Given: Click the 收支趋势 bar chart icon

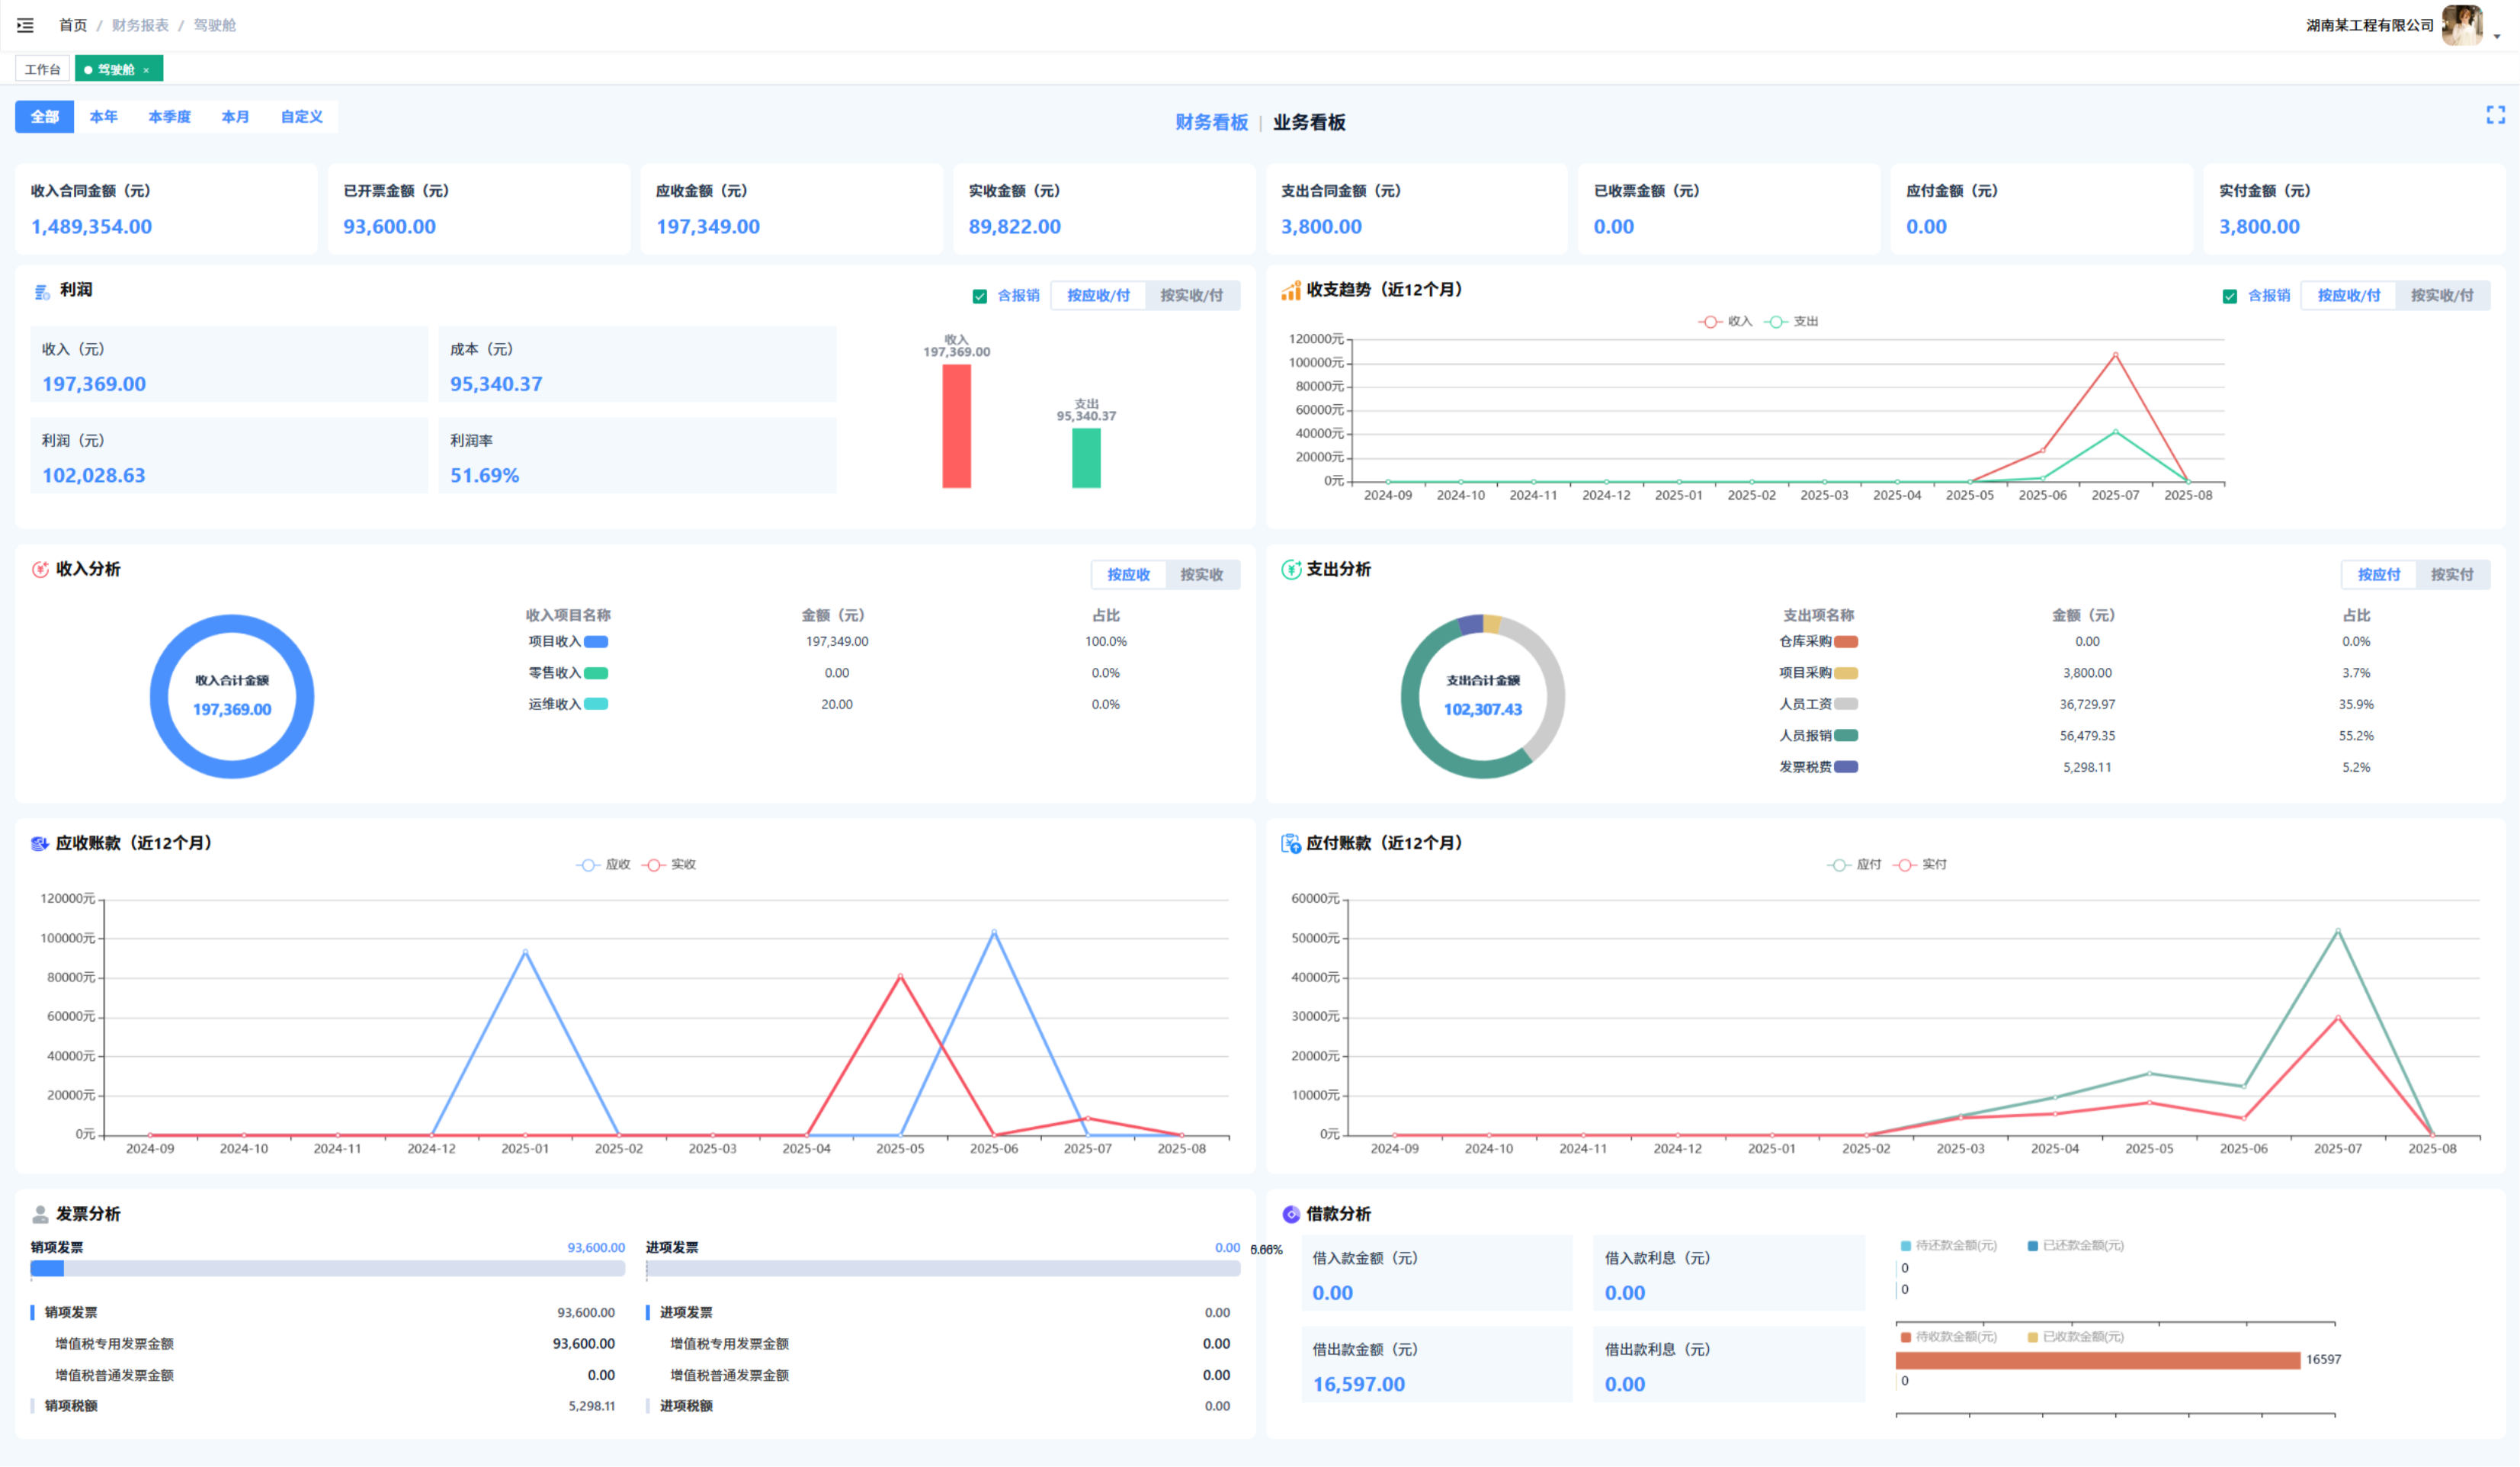Looking at the screenshot, I should click(x=1290, y=290).
